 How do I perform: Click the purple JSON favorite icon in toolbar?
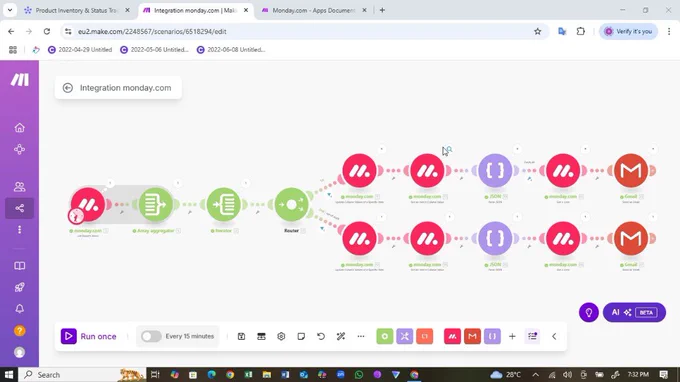pos(492,336)
